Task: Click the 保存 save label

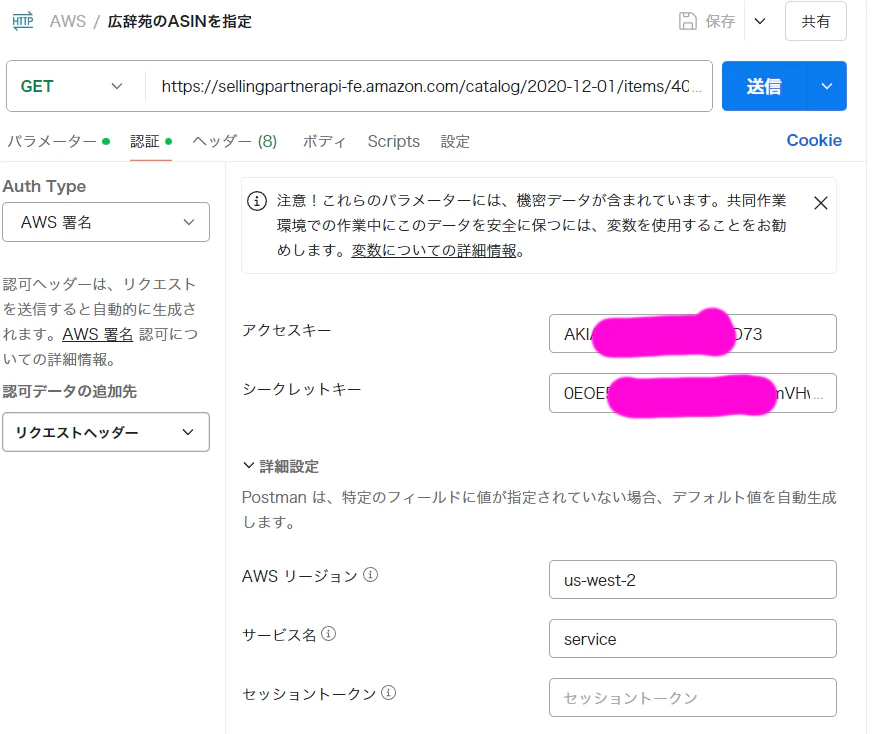Action: pyautogui.click(x=720, y=21)
